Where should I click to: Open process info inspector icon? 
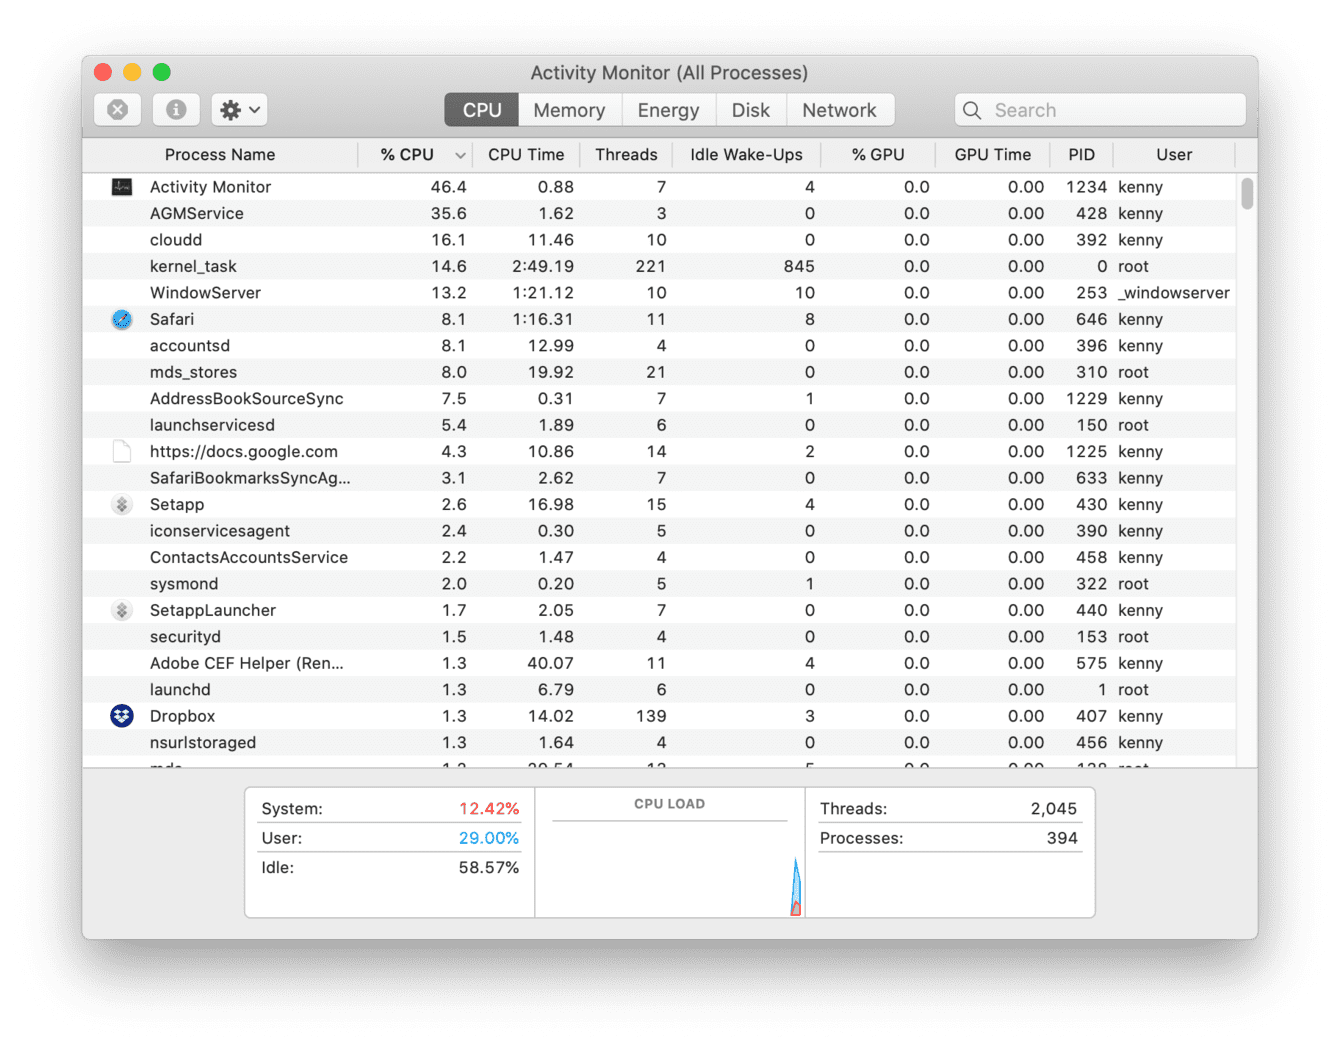(x=176, y=110)
